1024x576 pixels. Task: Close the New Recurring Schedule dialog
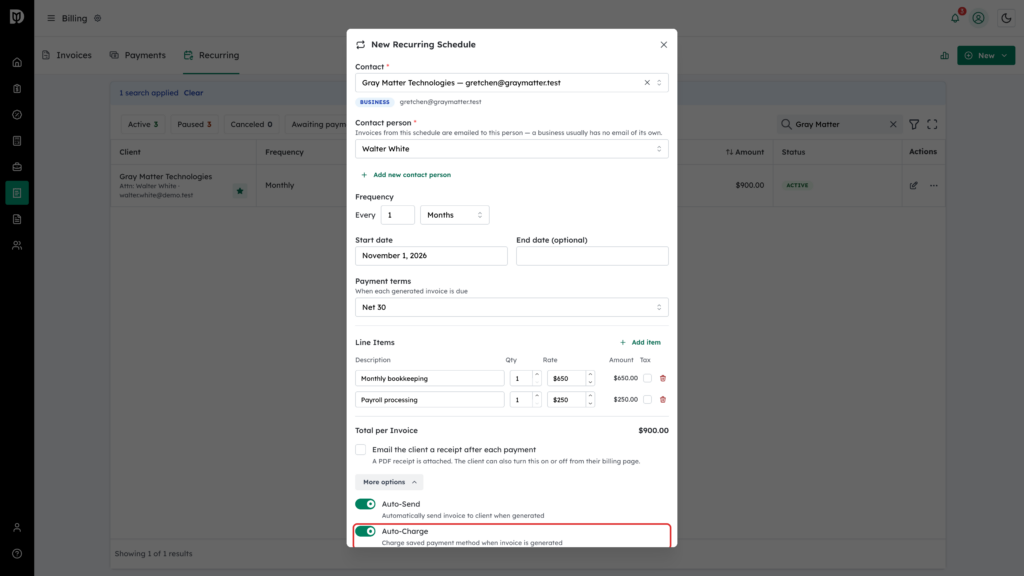coord(664,44)
